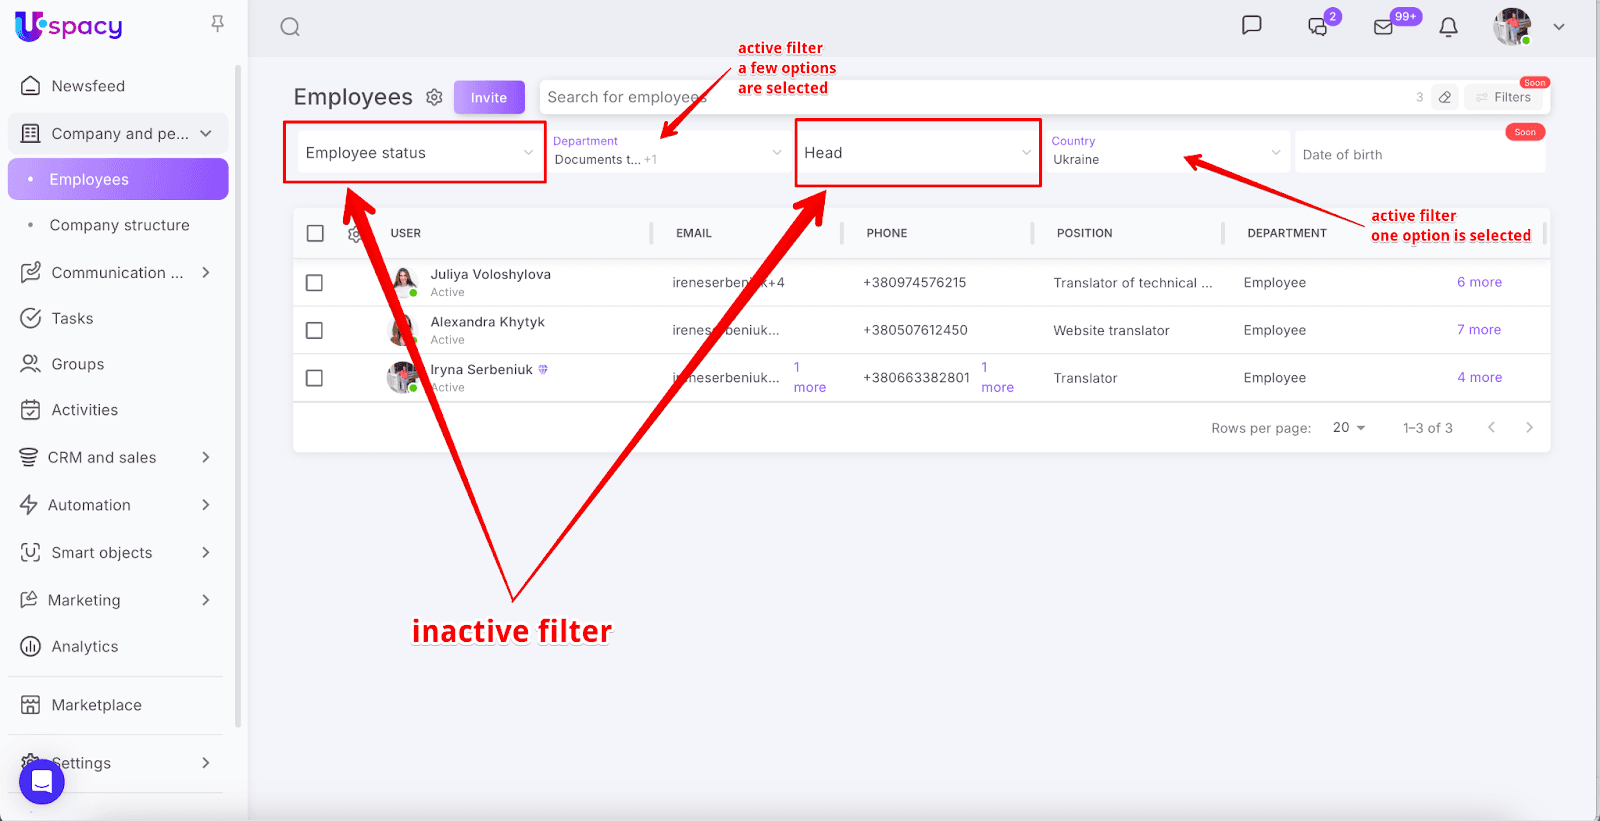Screen dimensions: 1600x821
Task: Select all rows with header checkbox
Action: point(315,233)
